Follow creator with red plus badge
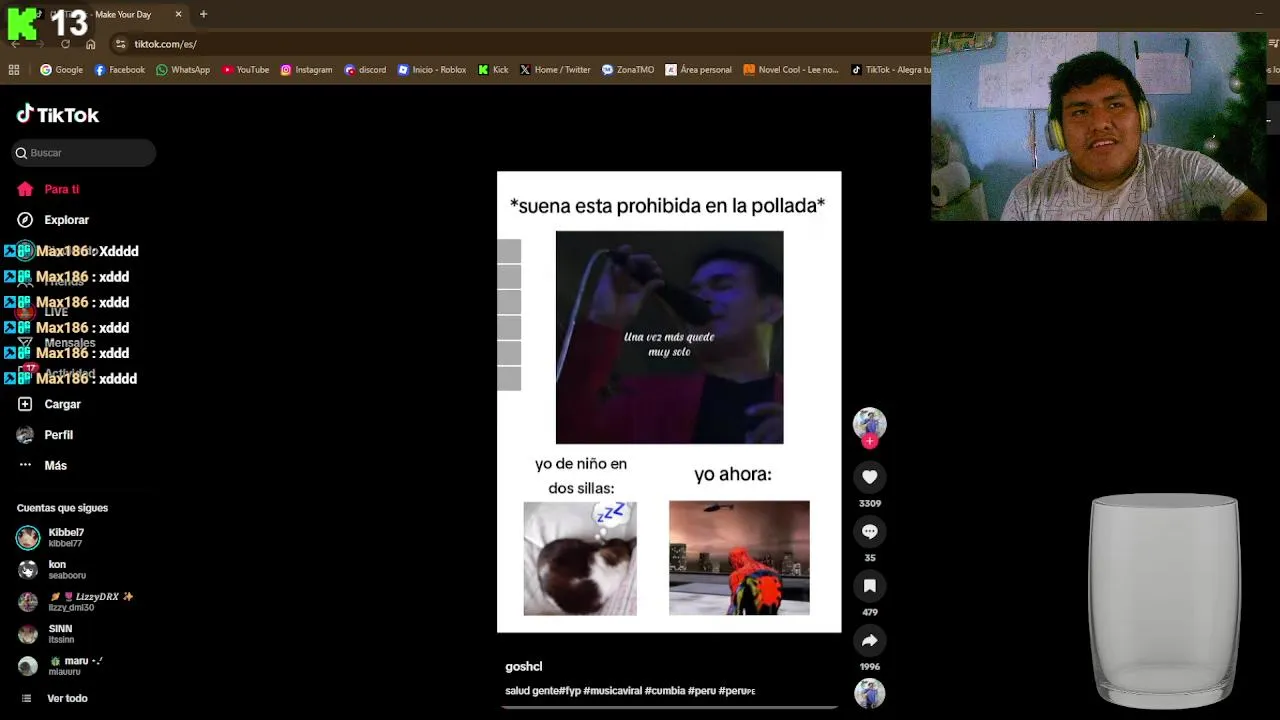1280x720 pixels. [x=870, y=441]
